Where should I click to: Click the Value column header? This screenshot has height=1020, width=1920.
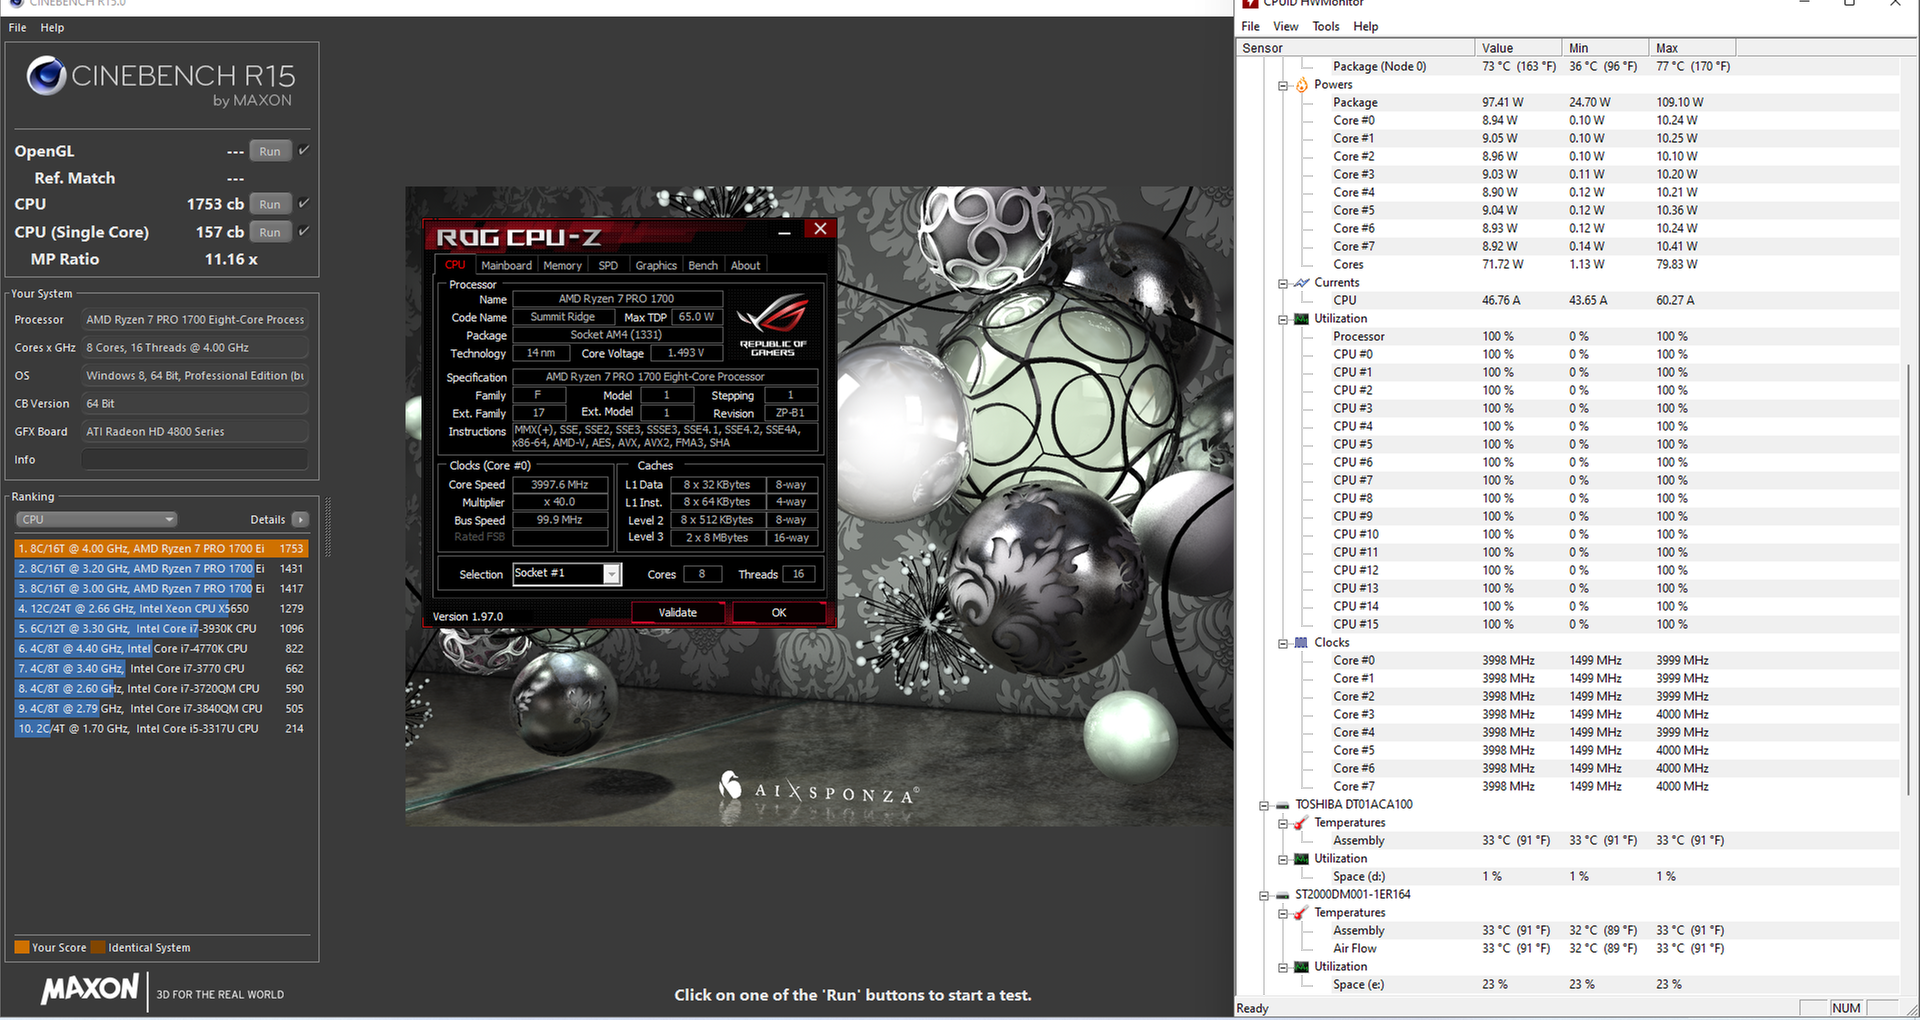(1518, 48)
